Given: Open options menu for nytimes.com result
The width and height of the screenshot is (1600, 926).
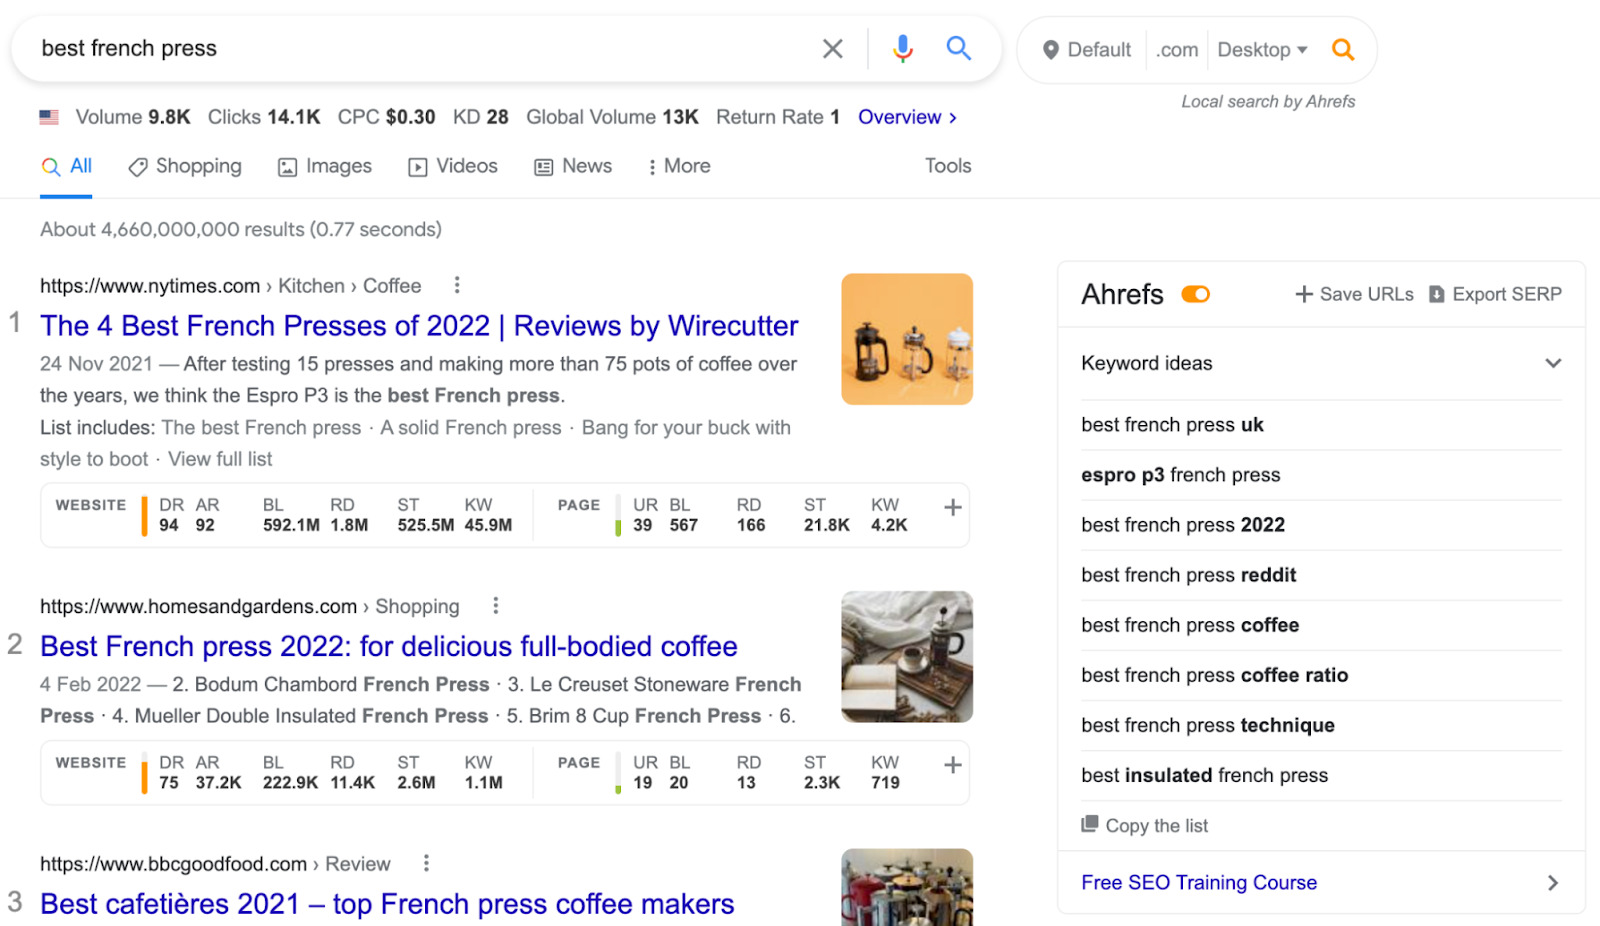Looking at the screenshot, I should pos(457,285).
